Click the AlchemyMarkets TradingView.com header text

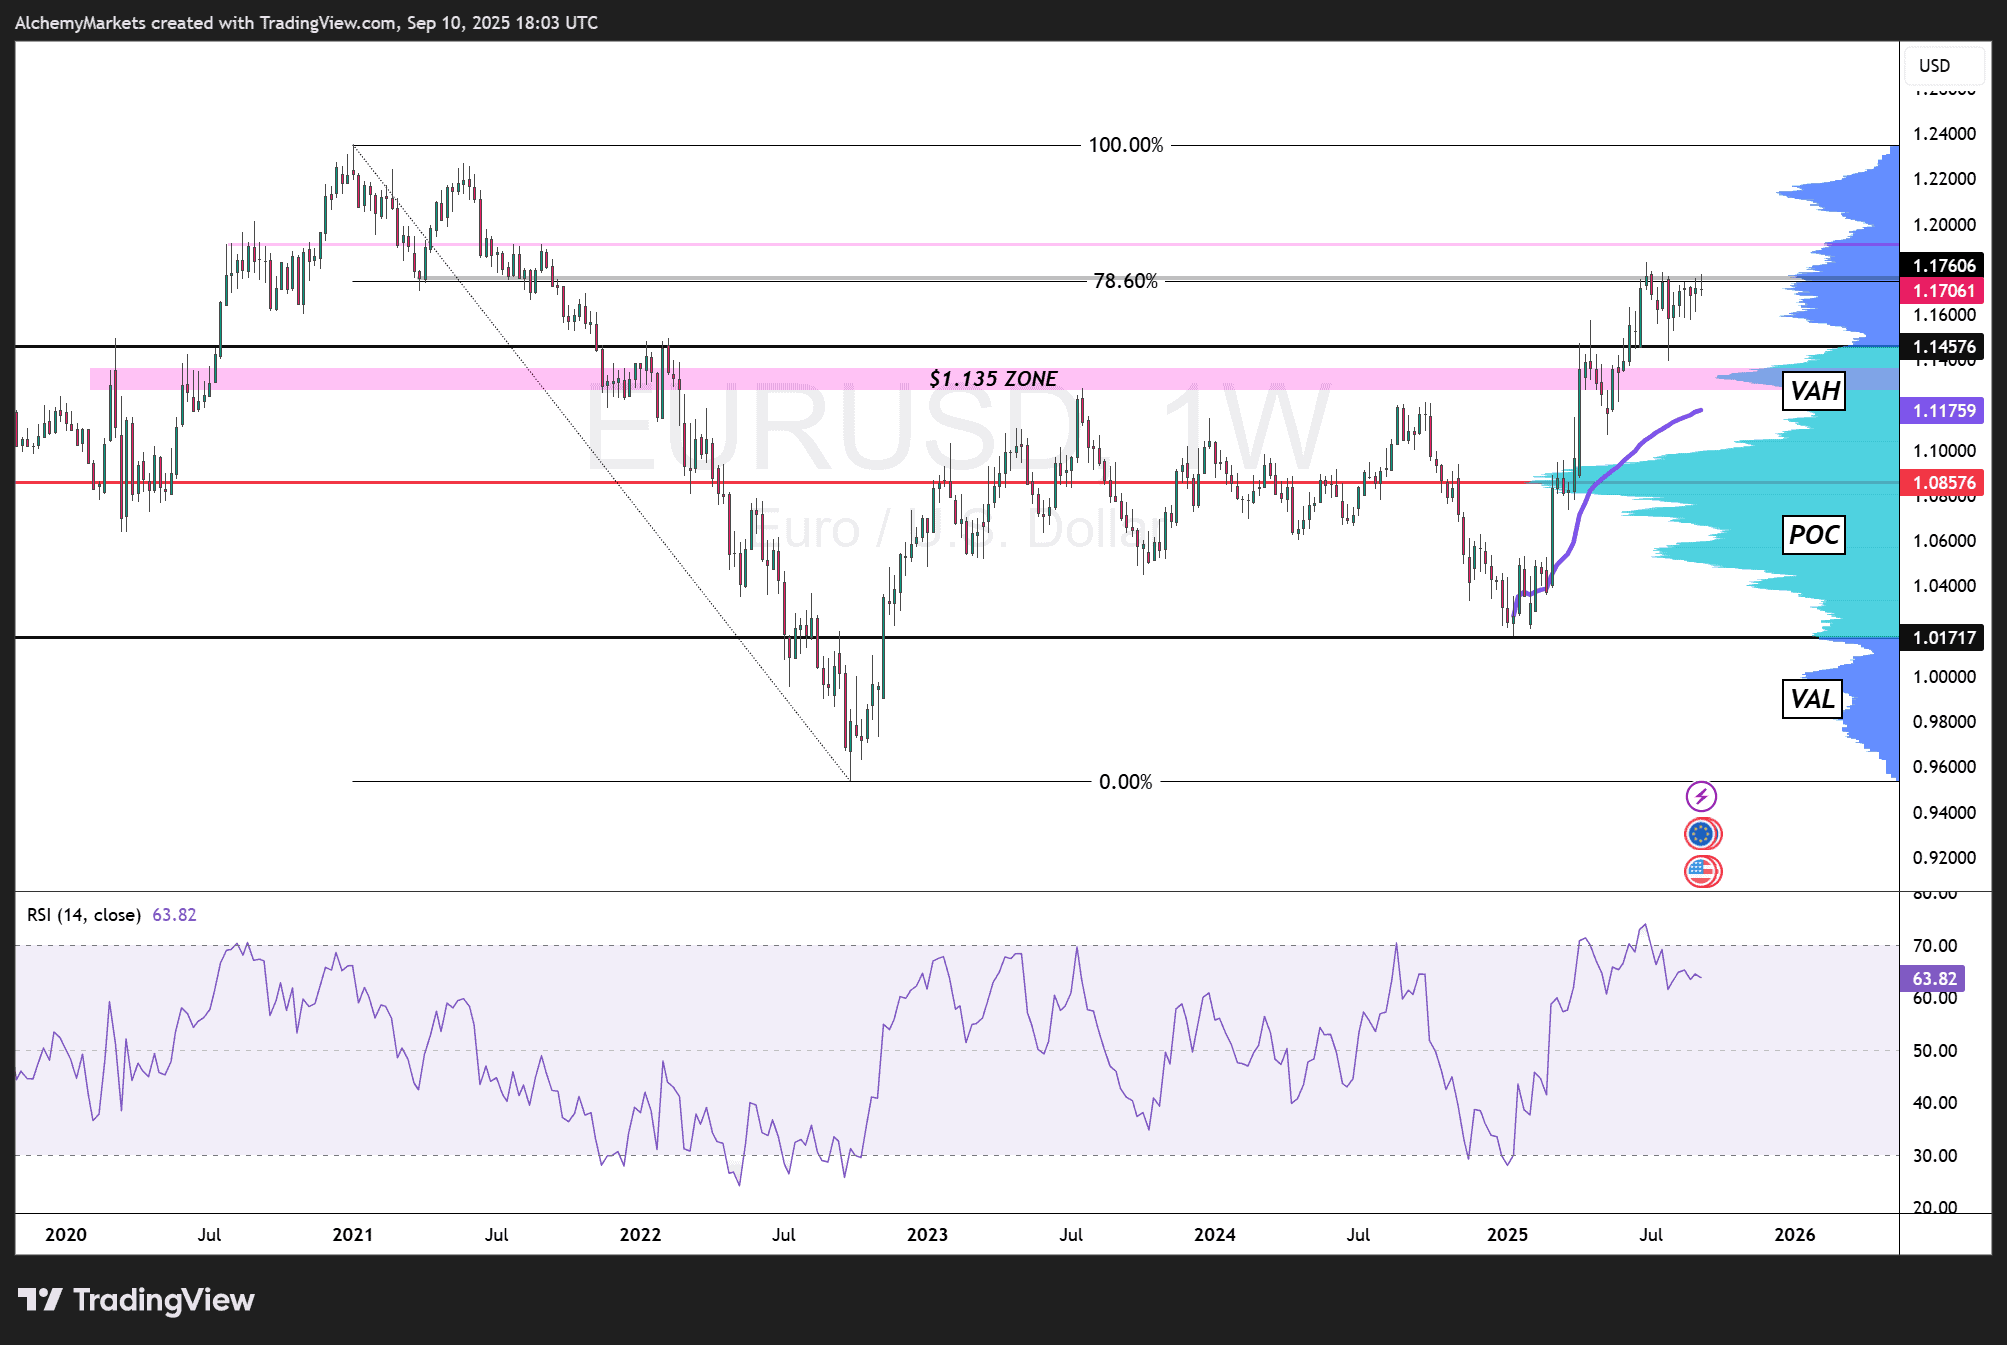point(306,22)
